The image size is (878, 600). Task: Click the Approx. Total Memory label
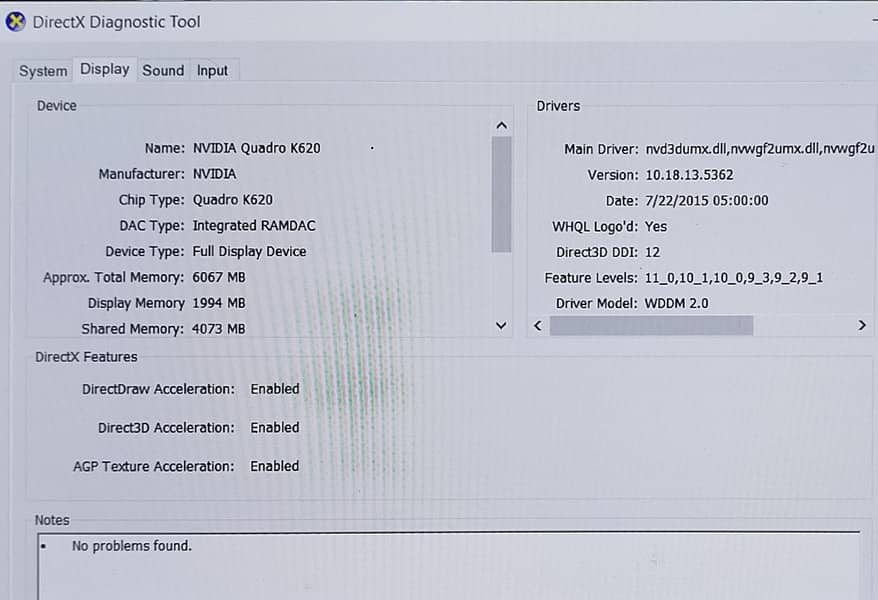tap(113, 278)
